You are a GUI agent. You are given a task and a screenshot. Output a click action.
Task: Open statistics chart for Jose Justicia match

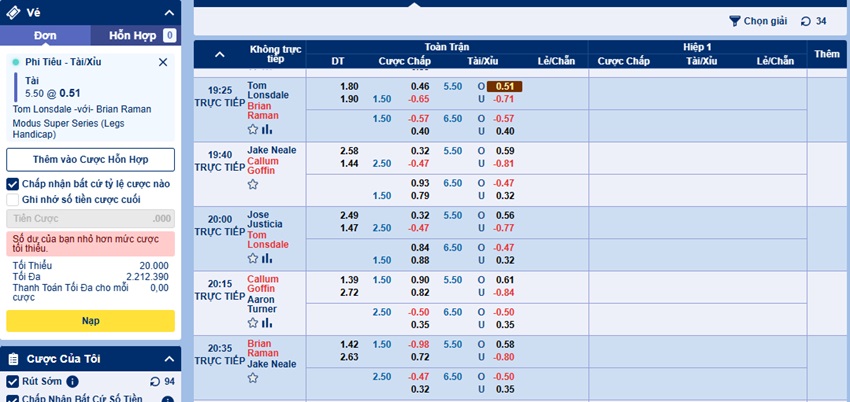point(267,258)
